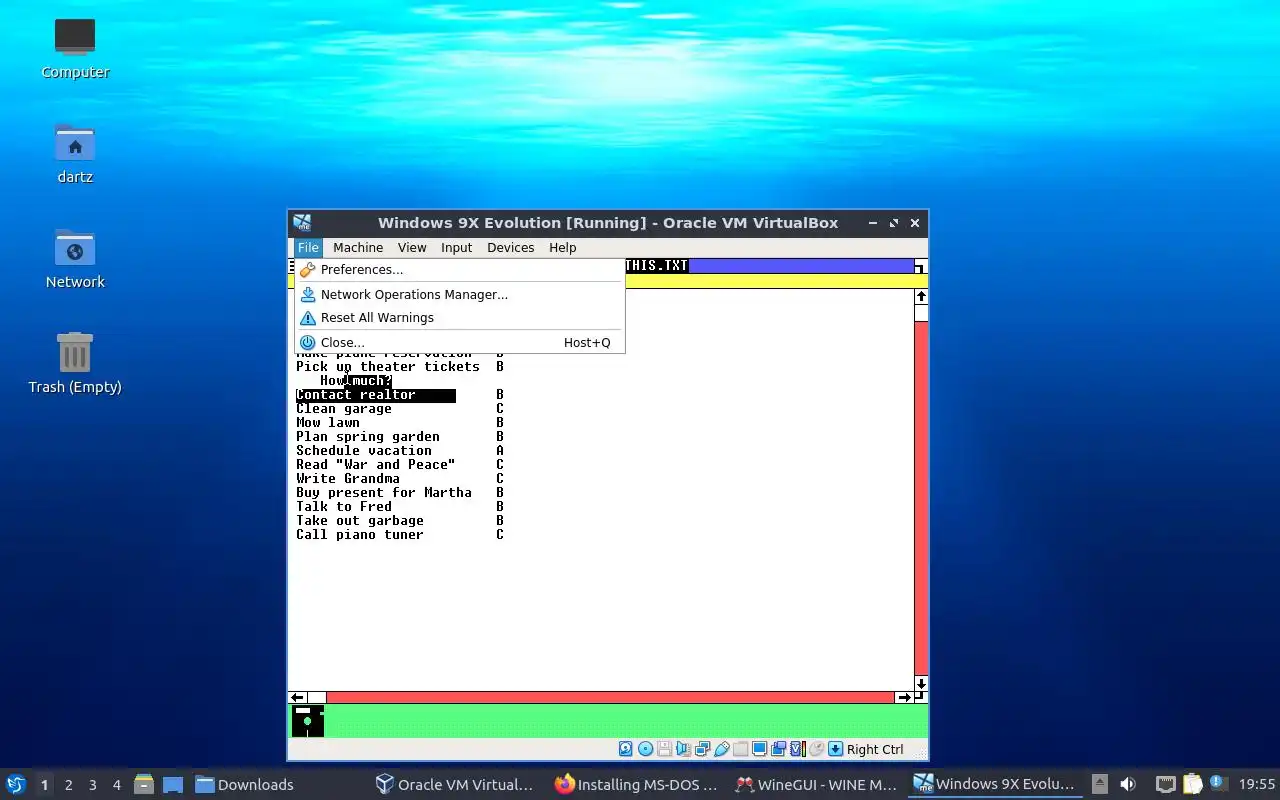
Task: Click the red horizontal scrollbar track
Action: pos(610,697)
